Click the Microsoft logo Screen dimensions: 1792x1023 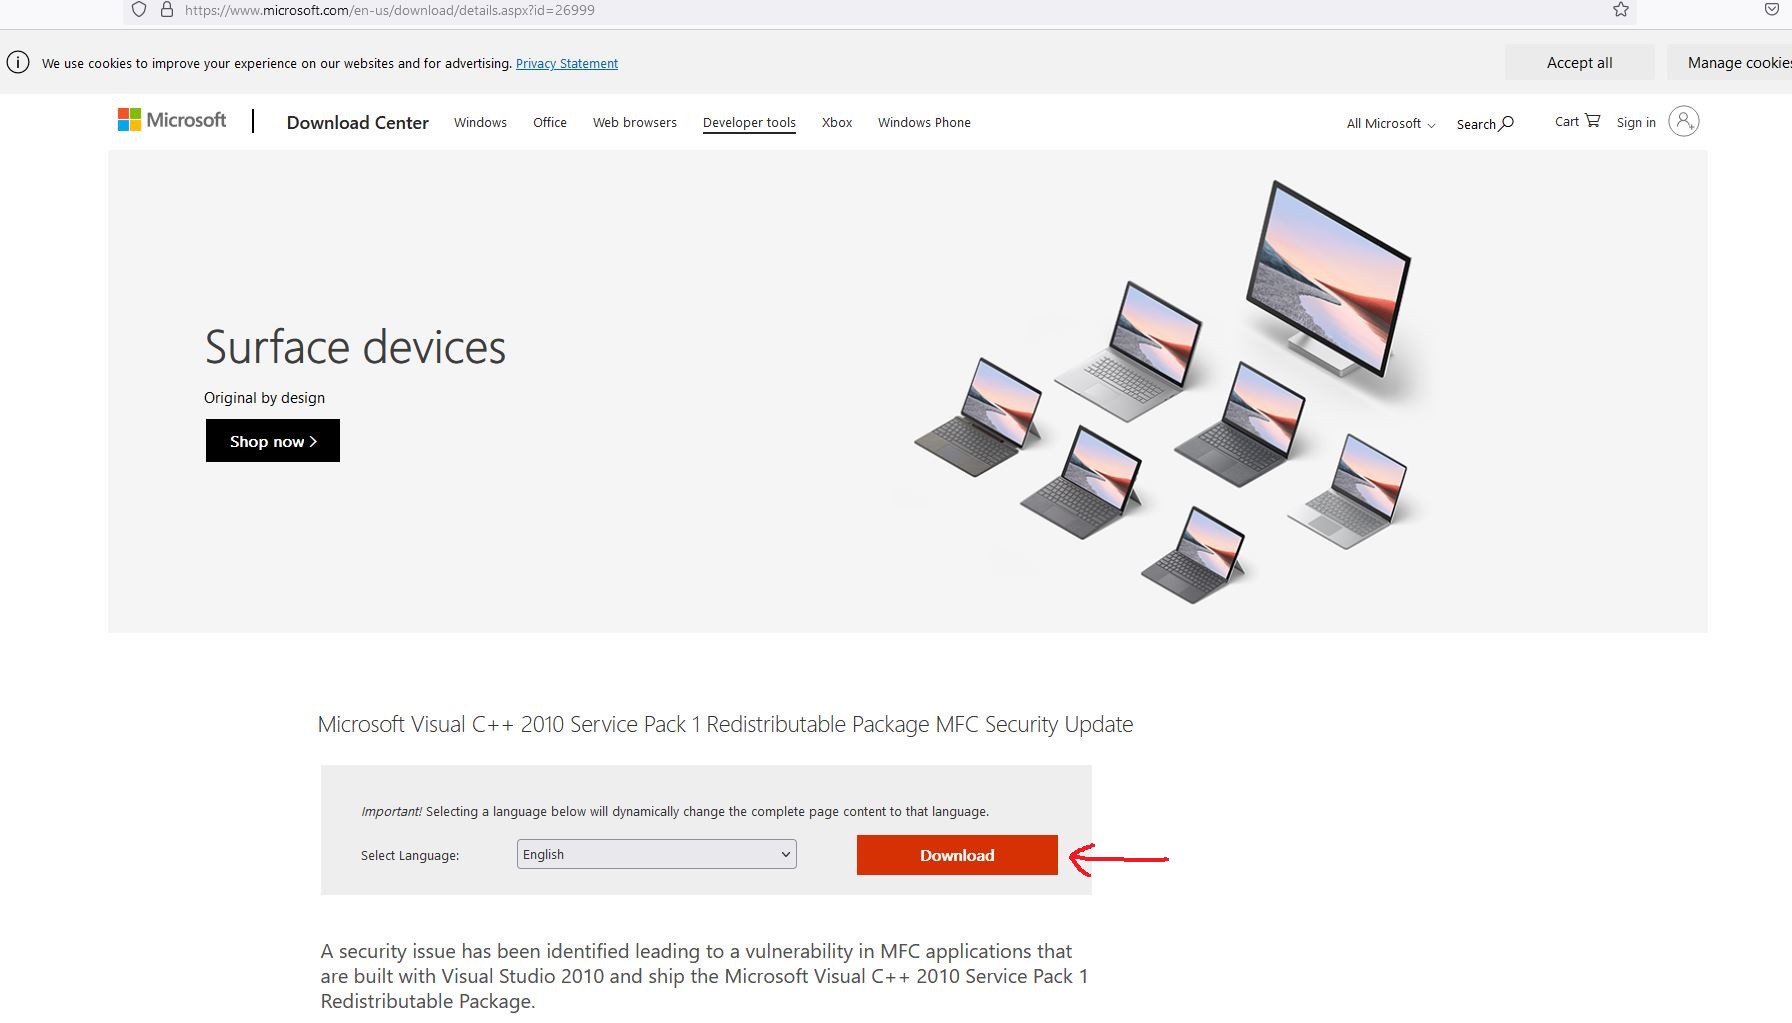pos(172,121)
